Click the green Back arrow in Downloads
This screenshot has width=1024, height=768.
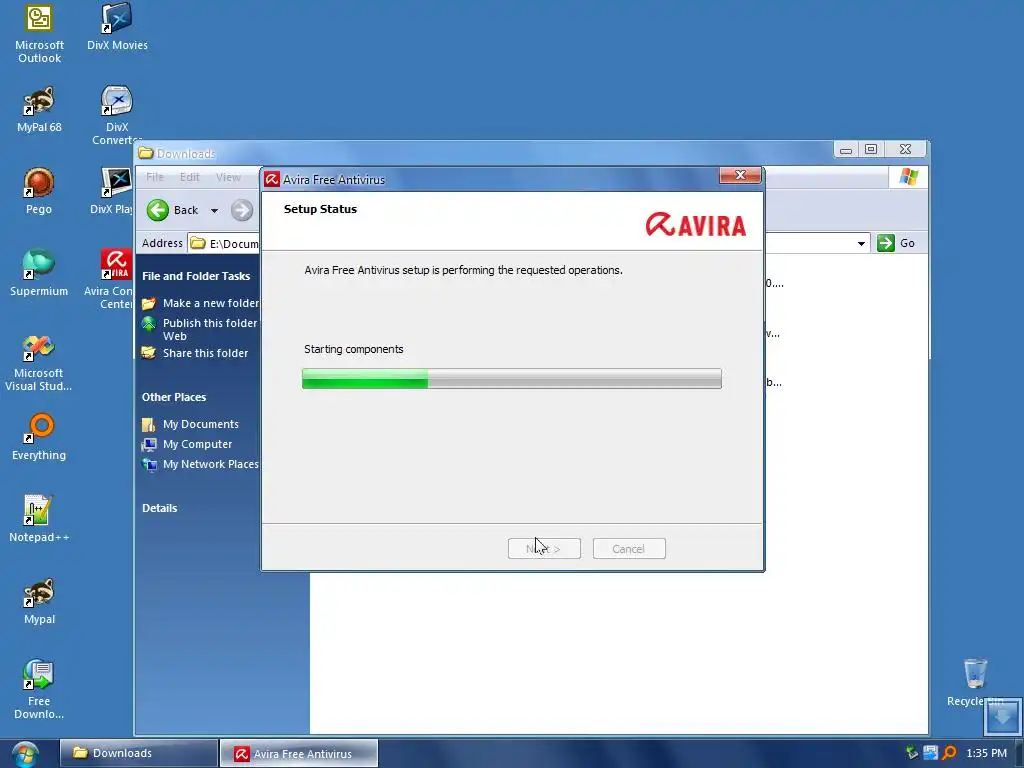coord(157,210)
